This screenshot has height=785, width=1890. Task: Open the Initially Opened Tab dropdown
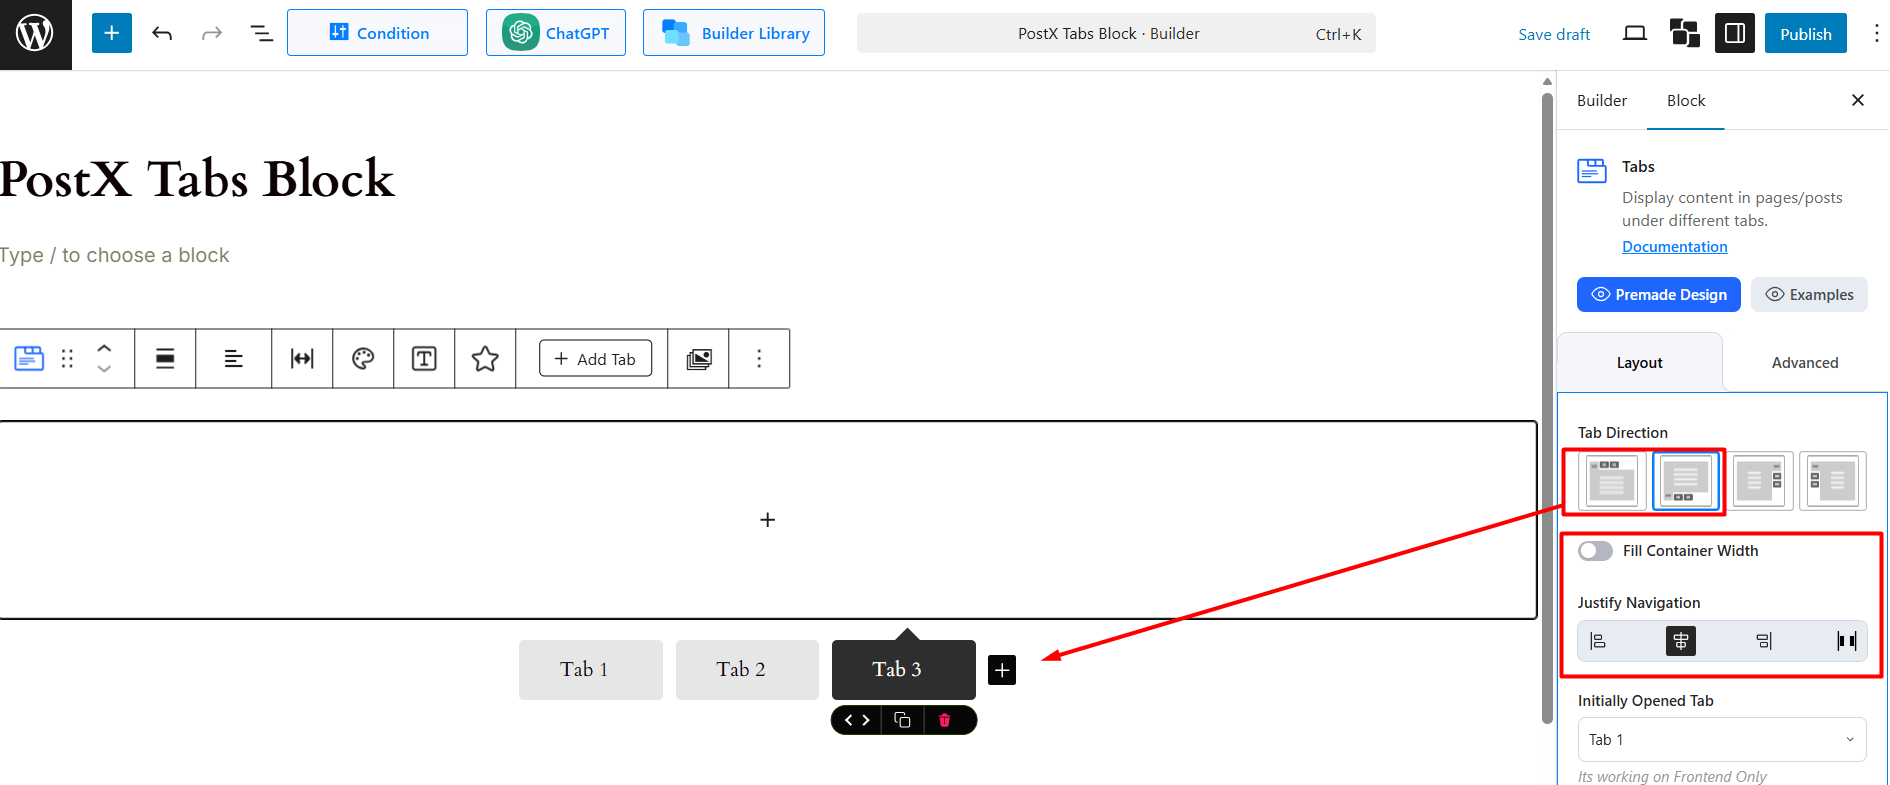[x=1721, y=740]
